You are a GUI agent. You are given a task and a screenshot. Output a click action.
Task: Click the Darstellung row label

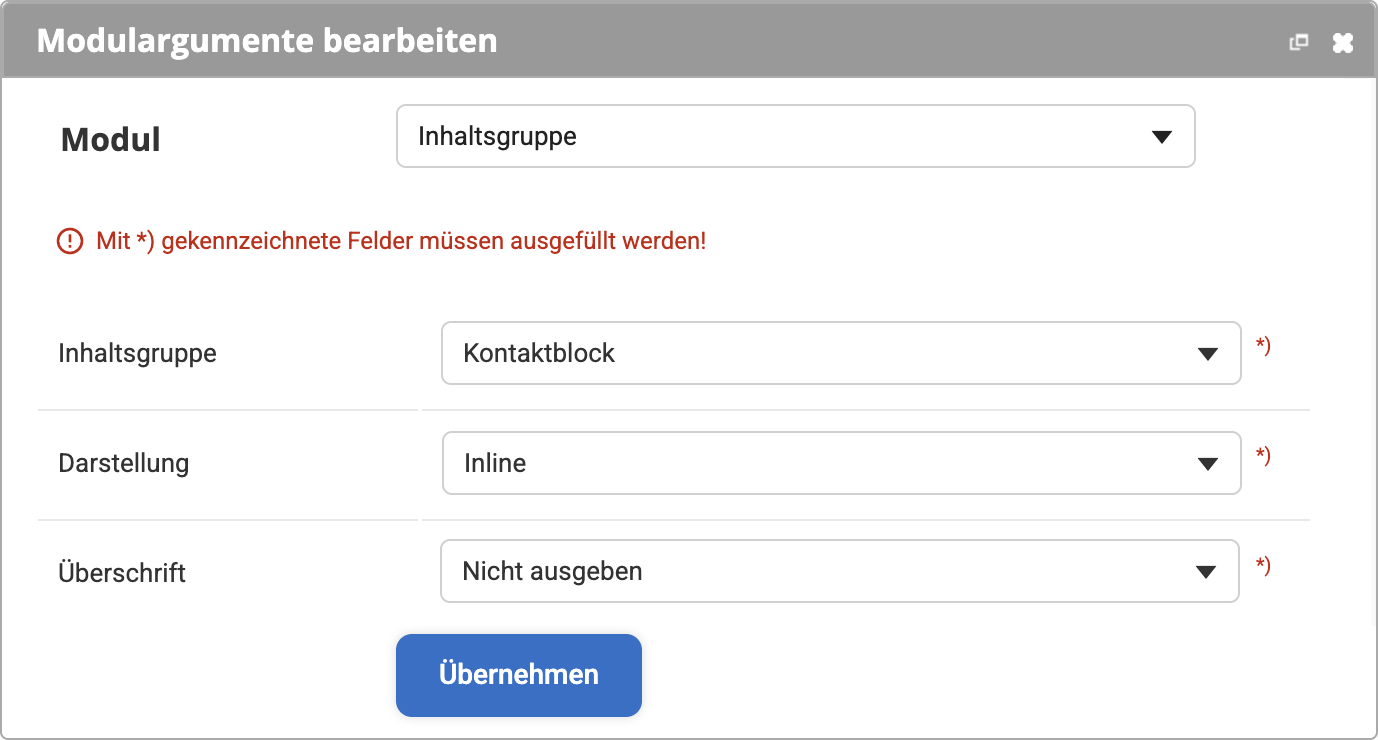click(124, 463)
